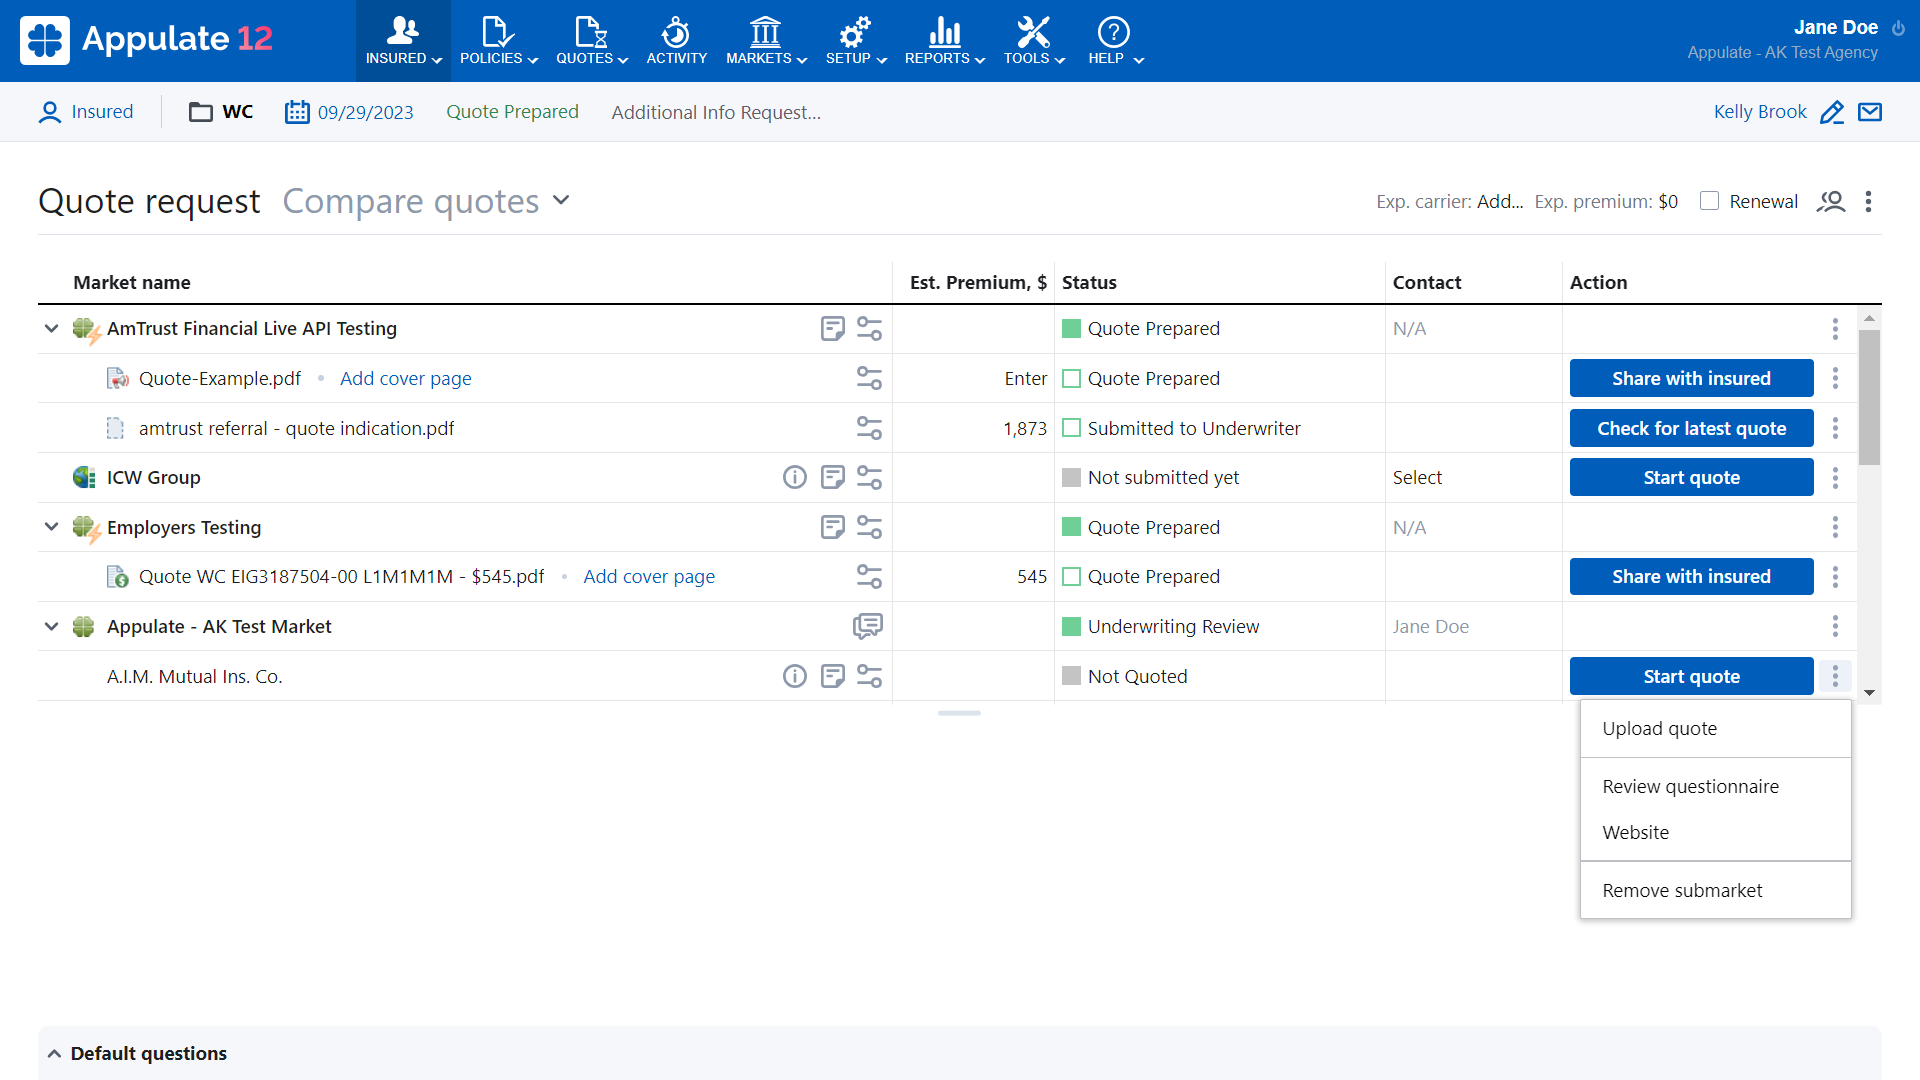Viewport: 1920px width, 1080px height.
Task: Click Add cover page for Quote-Example.pdf
Action: [x=405, y=378]
